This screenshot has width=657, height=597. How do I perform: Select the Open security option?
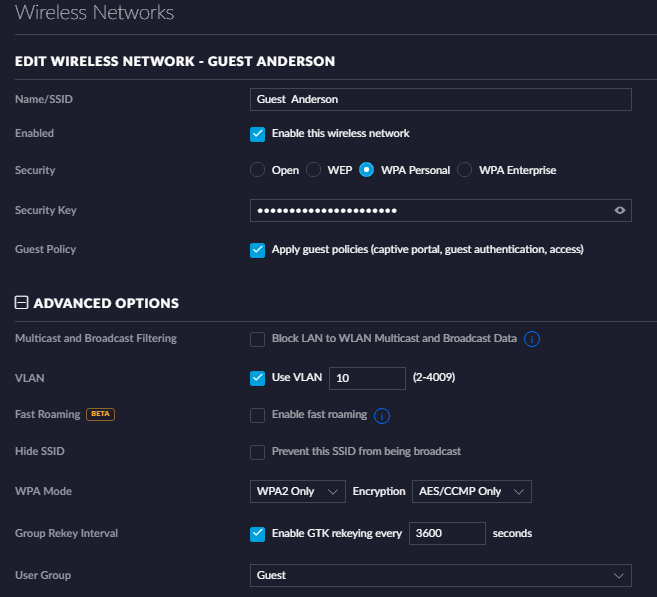click(x=257, y=170)
